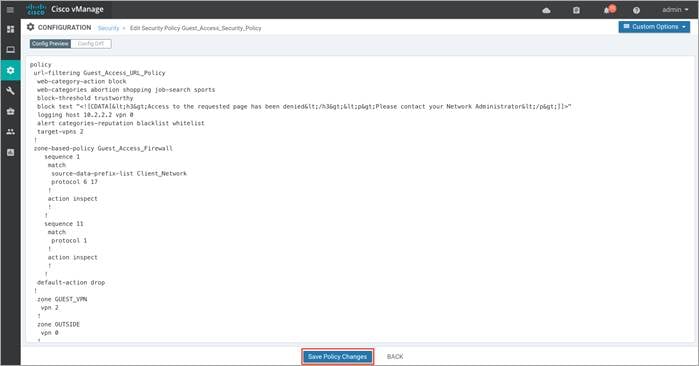Open the help question mark icon

[x=636, y=10]
